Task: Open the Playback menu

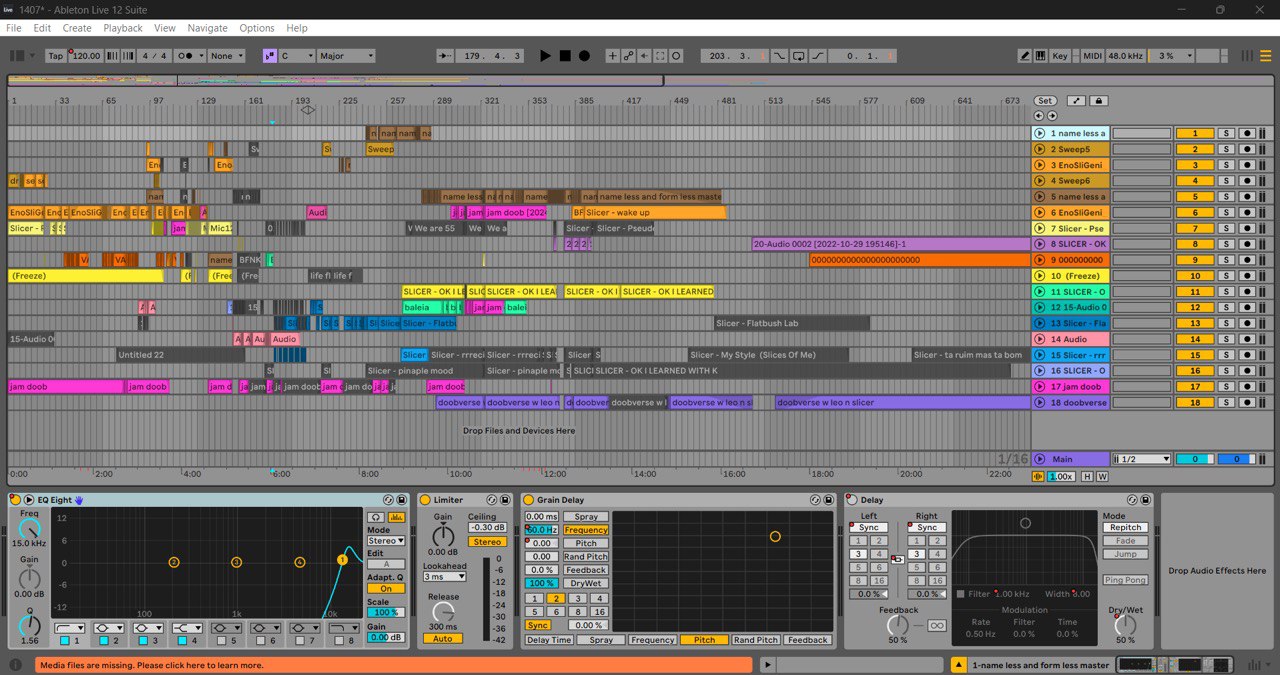Action: pyautogui.click(x=123, y=28)
